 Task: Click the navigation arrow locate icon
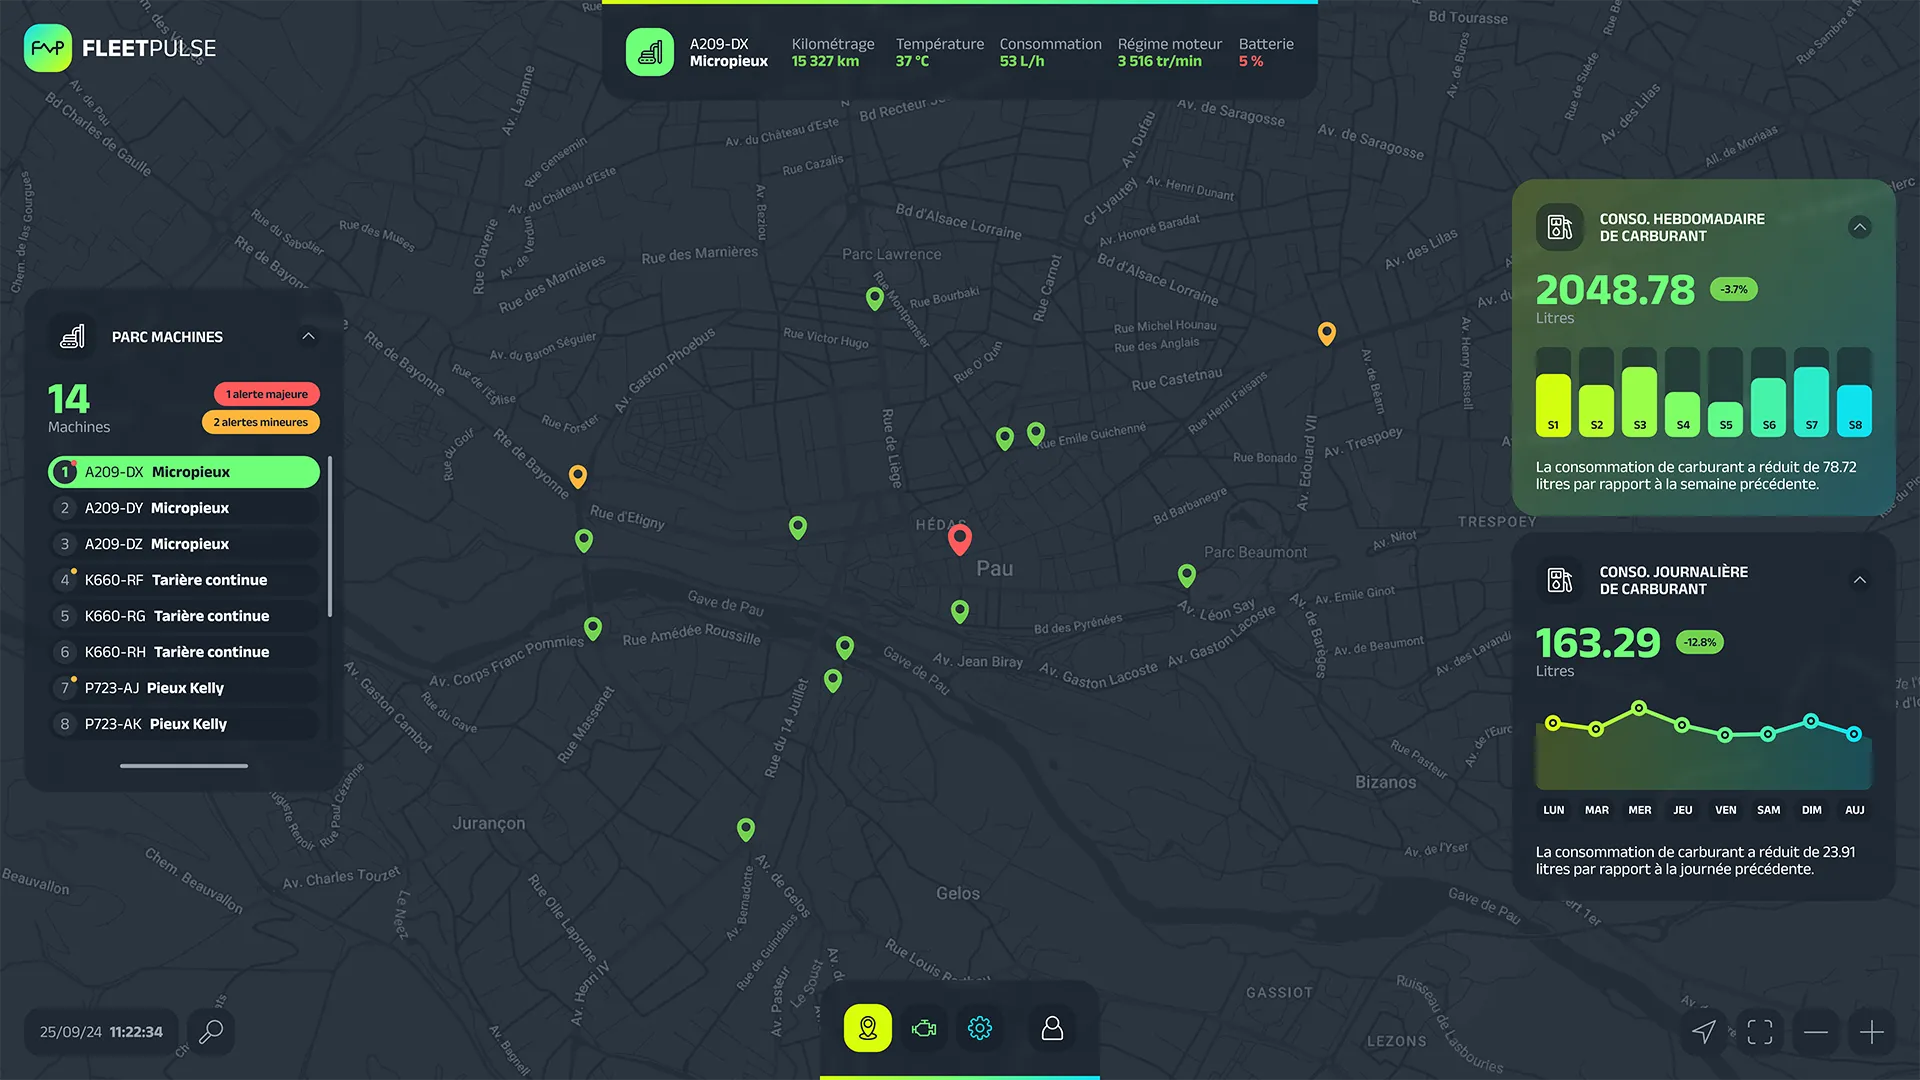point(1704,1032)
